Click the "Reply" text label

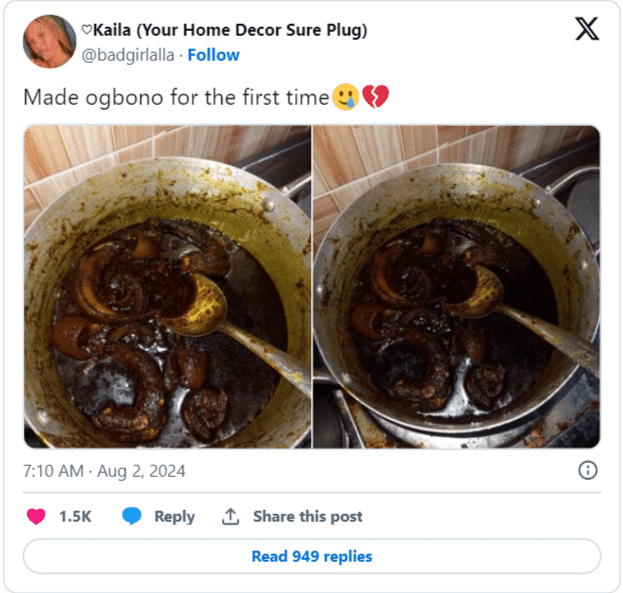174,516
